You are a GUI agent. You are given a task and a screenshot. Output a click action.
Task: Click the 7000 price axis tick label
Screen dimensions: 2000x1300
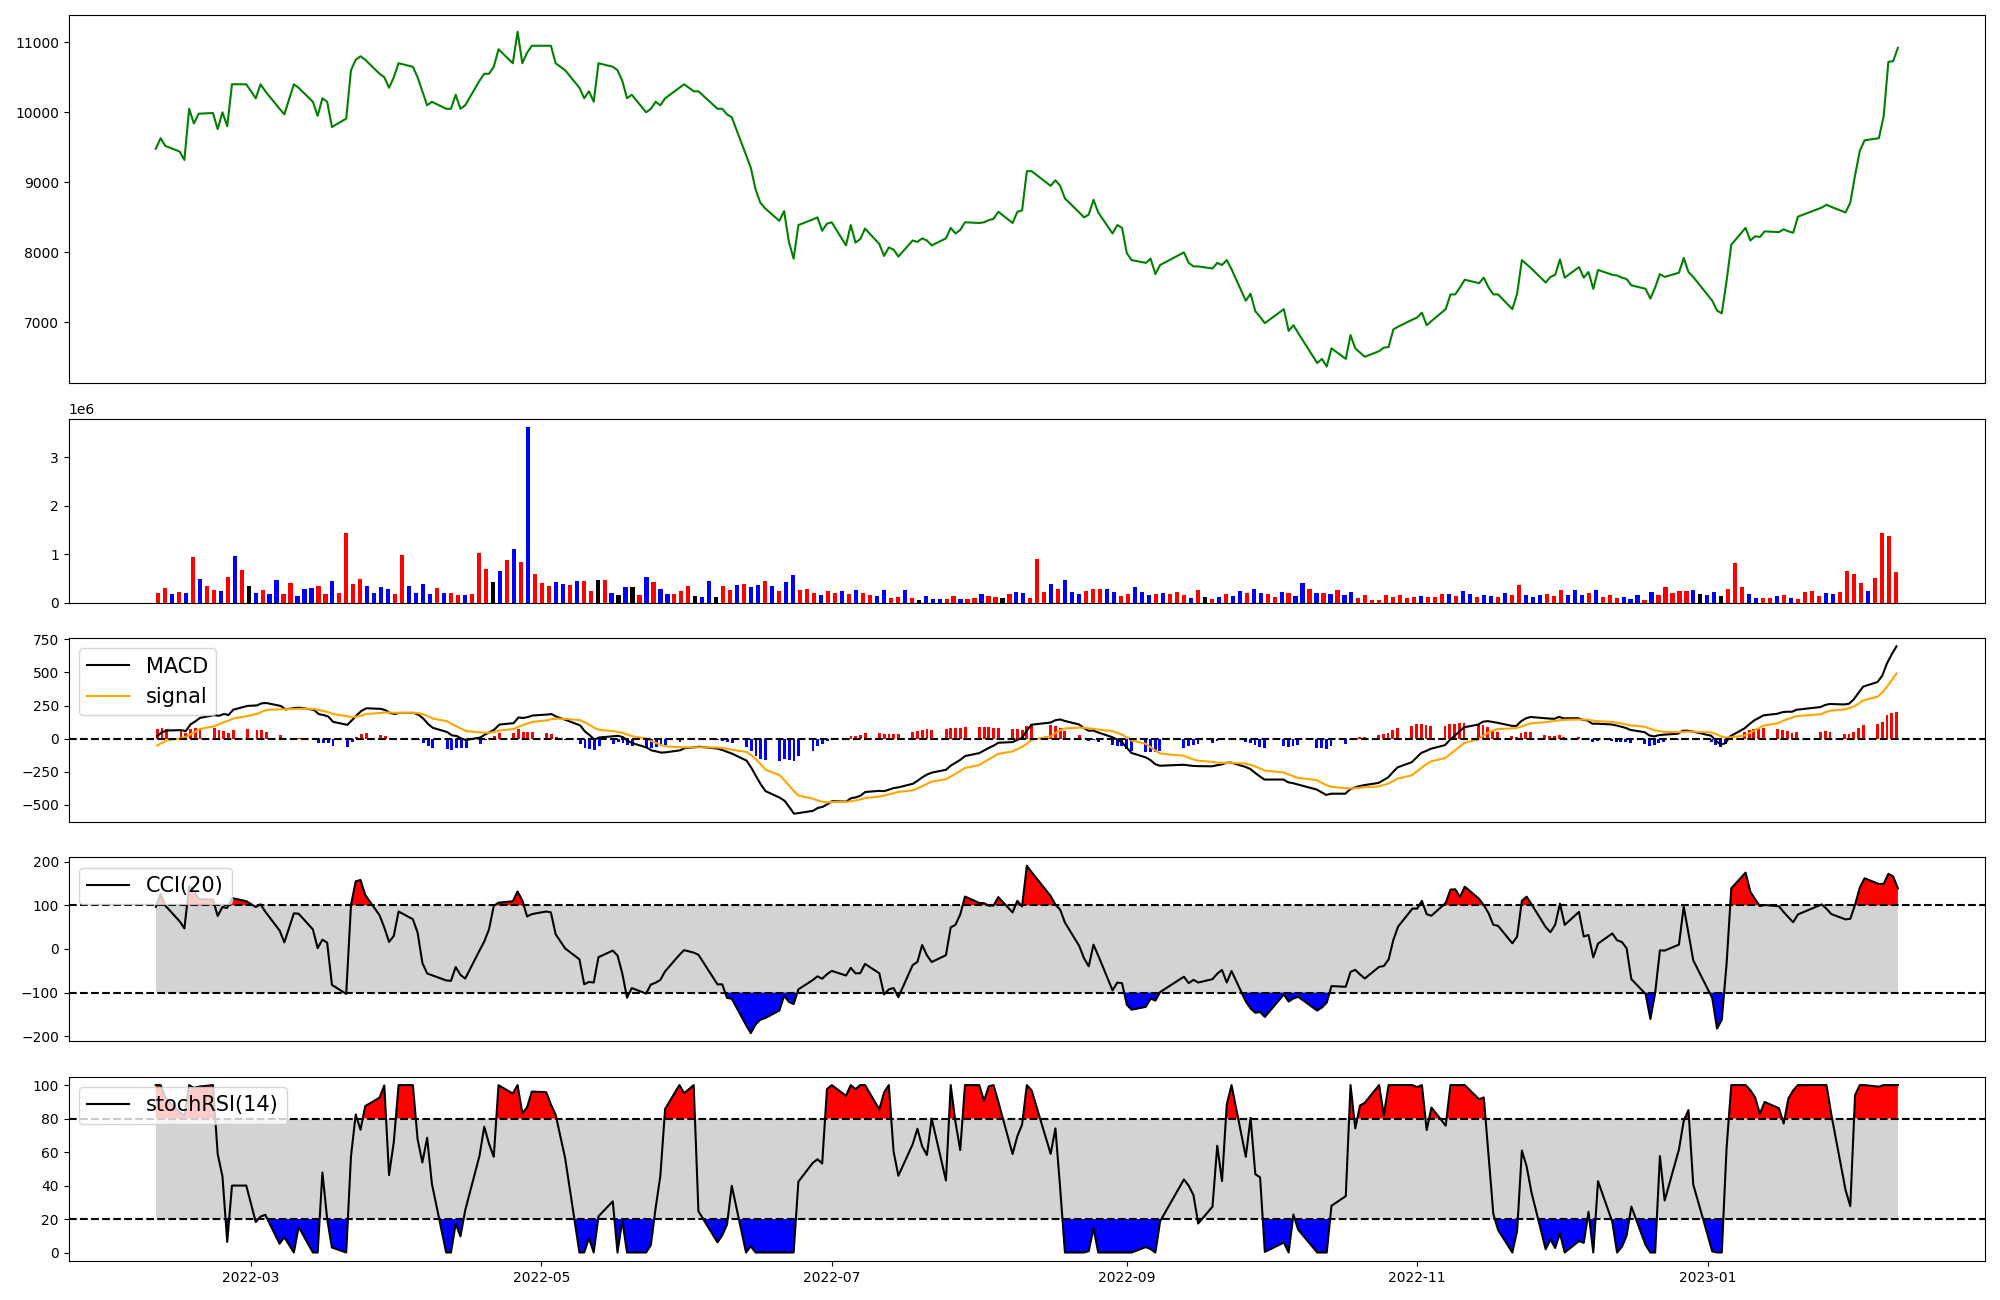click(41, 323)
